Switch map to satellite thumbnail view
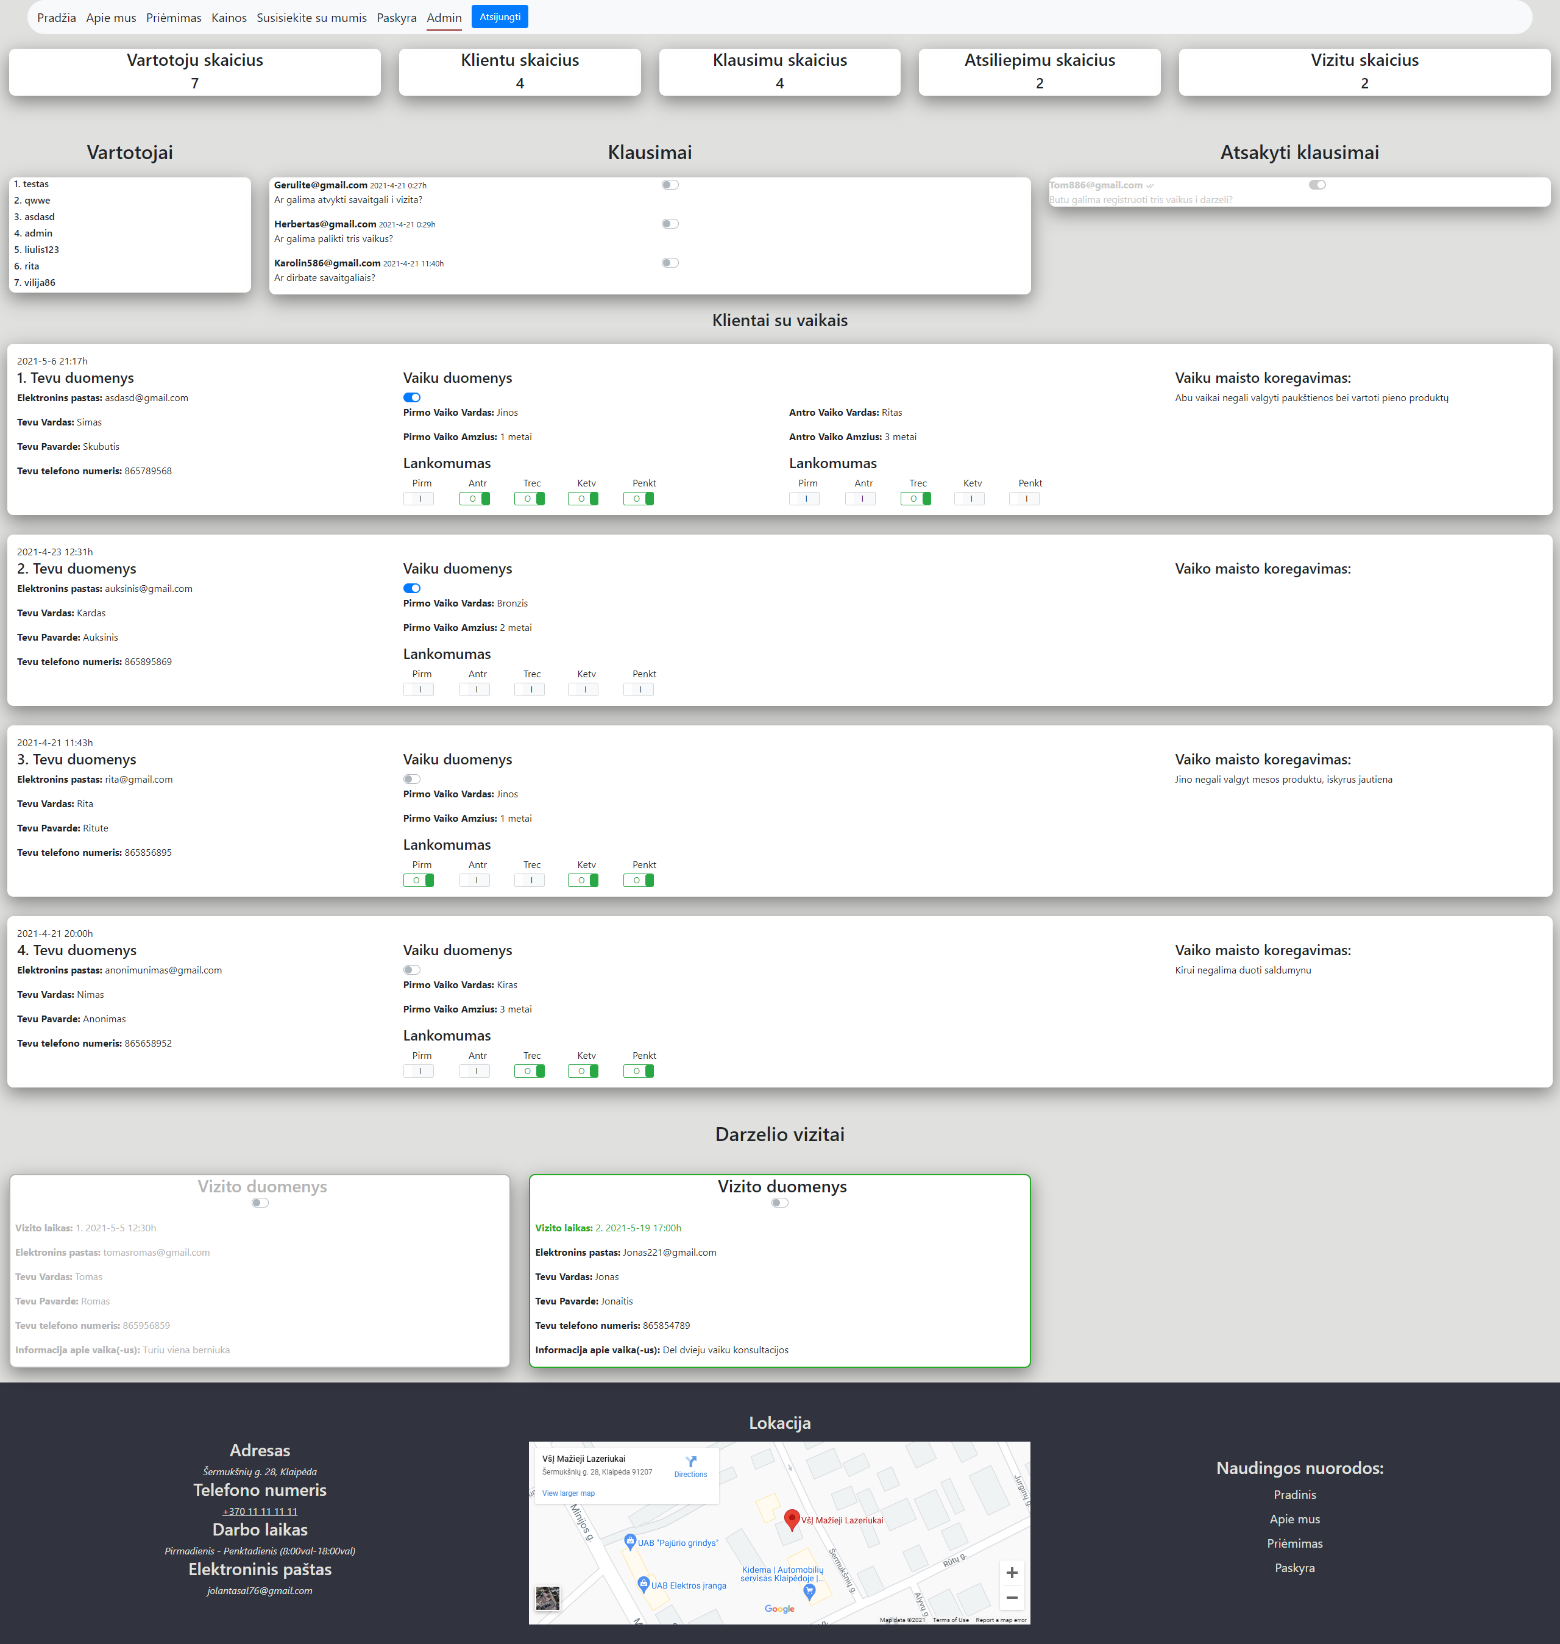Screen dimensions: 1560x1644 pyautogui.click(x=548, y=1598)
